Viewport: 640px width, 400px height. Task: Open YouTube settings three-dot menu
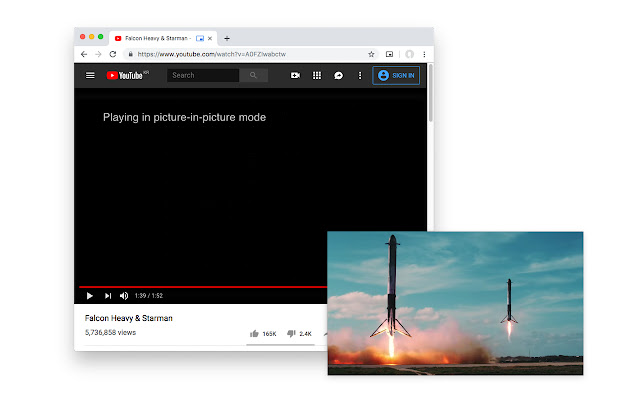point(360,76)
